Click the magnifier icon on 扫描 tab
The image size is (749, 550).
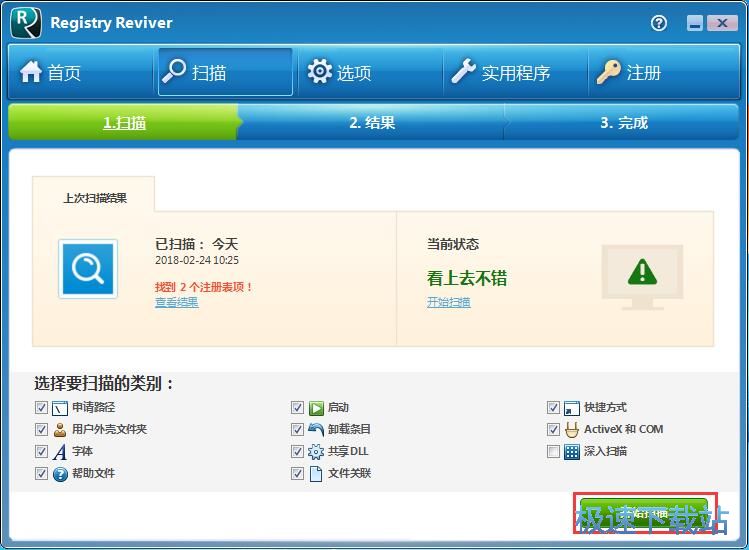click(x=174, y=71)
